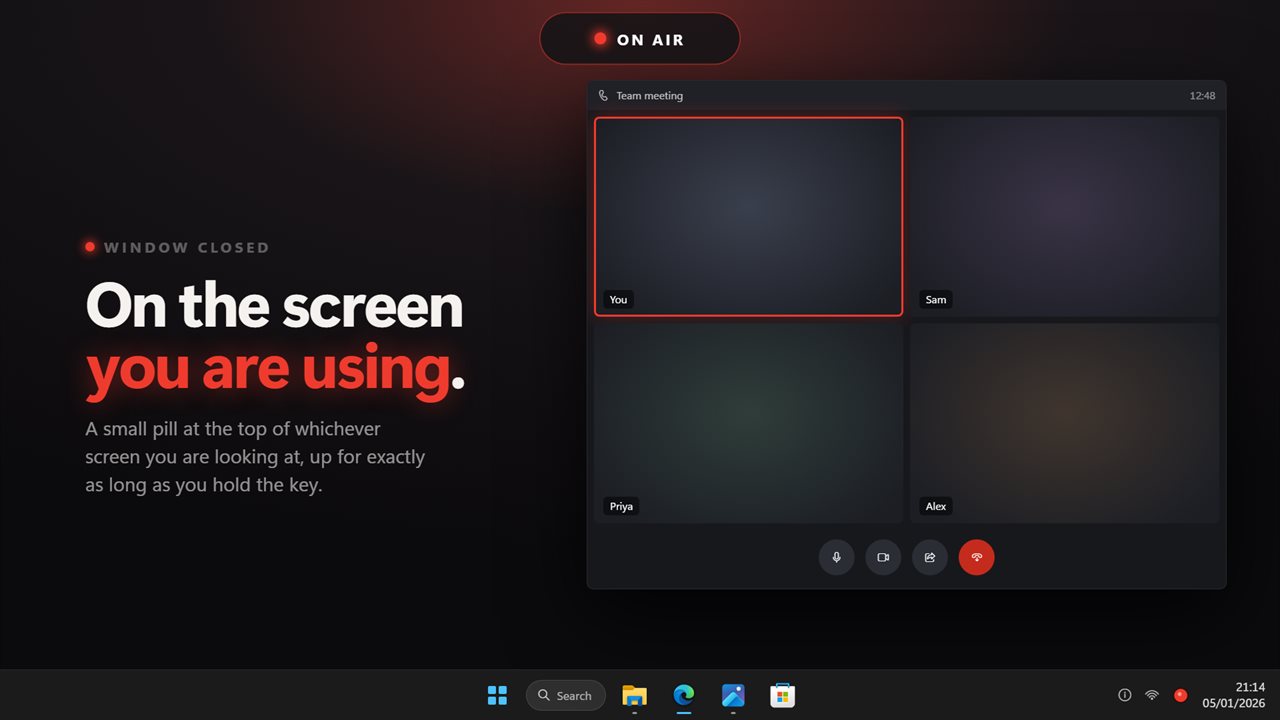Click the Priya name label
Viewport: 1280px width, 720px height.
621,506
